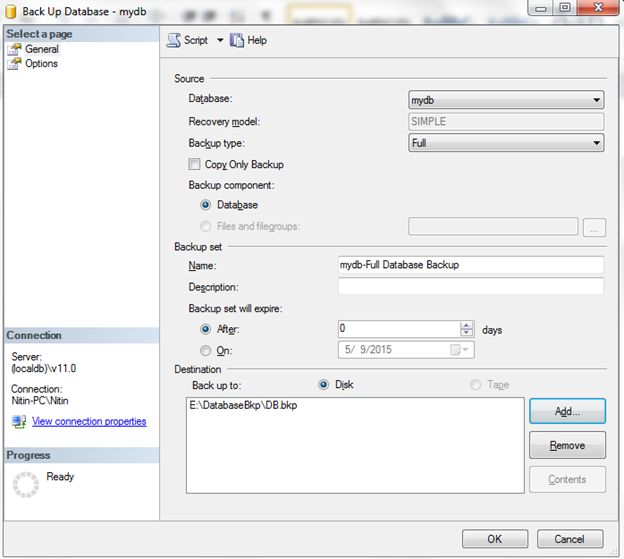Image resolution: width=624 pixels, height=559 pixels.
Task: Click the days value field showing 0
Action: click(x=399, y=329)
